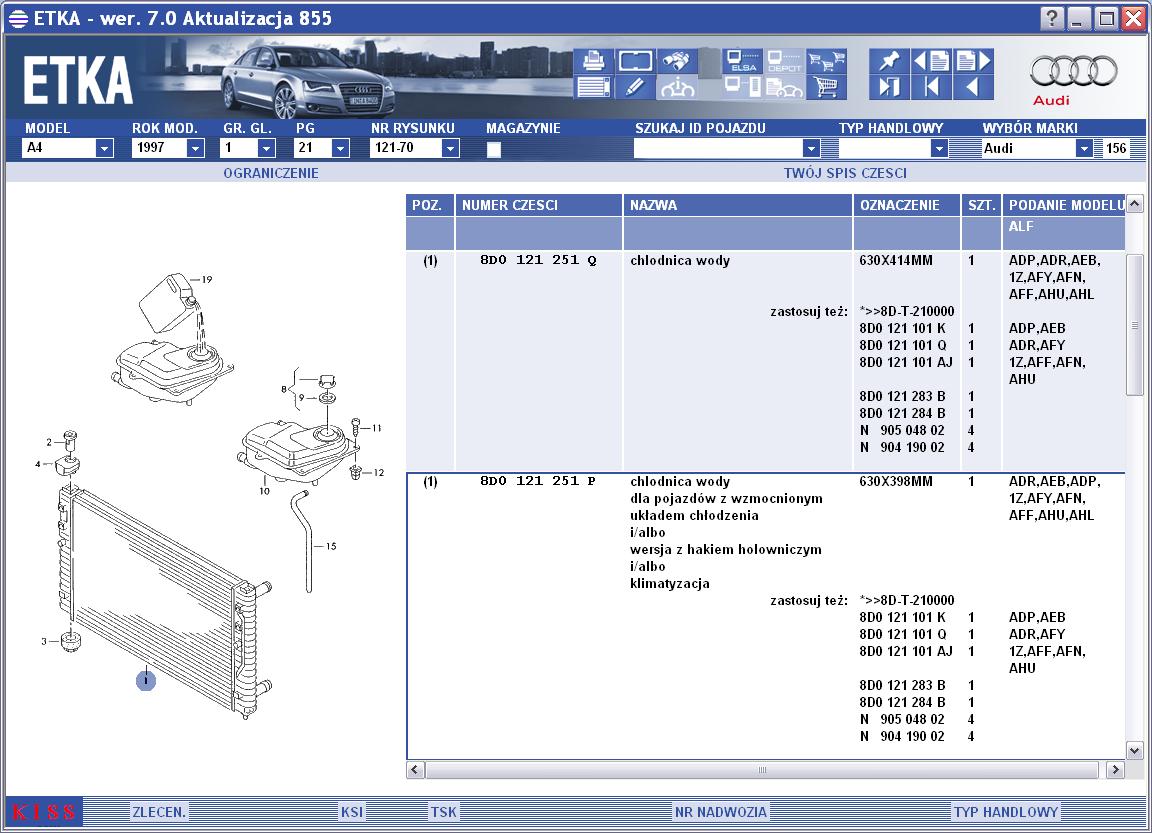Click the 630X398MM designation cell
Viewport: 1152px width, 833px height.
point(896,481)
